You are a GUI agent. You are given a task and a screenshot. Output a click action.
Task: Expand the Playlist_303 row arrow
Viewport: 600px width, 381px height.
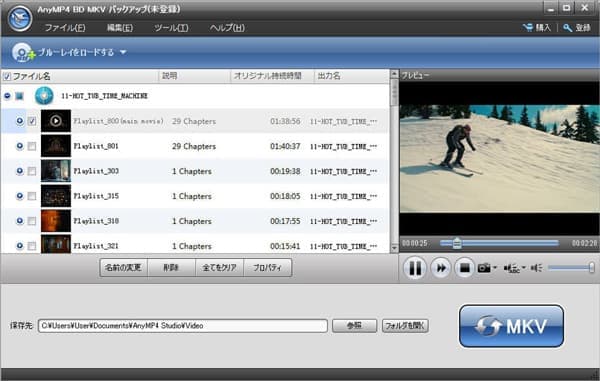point(20,171)
